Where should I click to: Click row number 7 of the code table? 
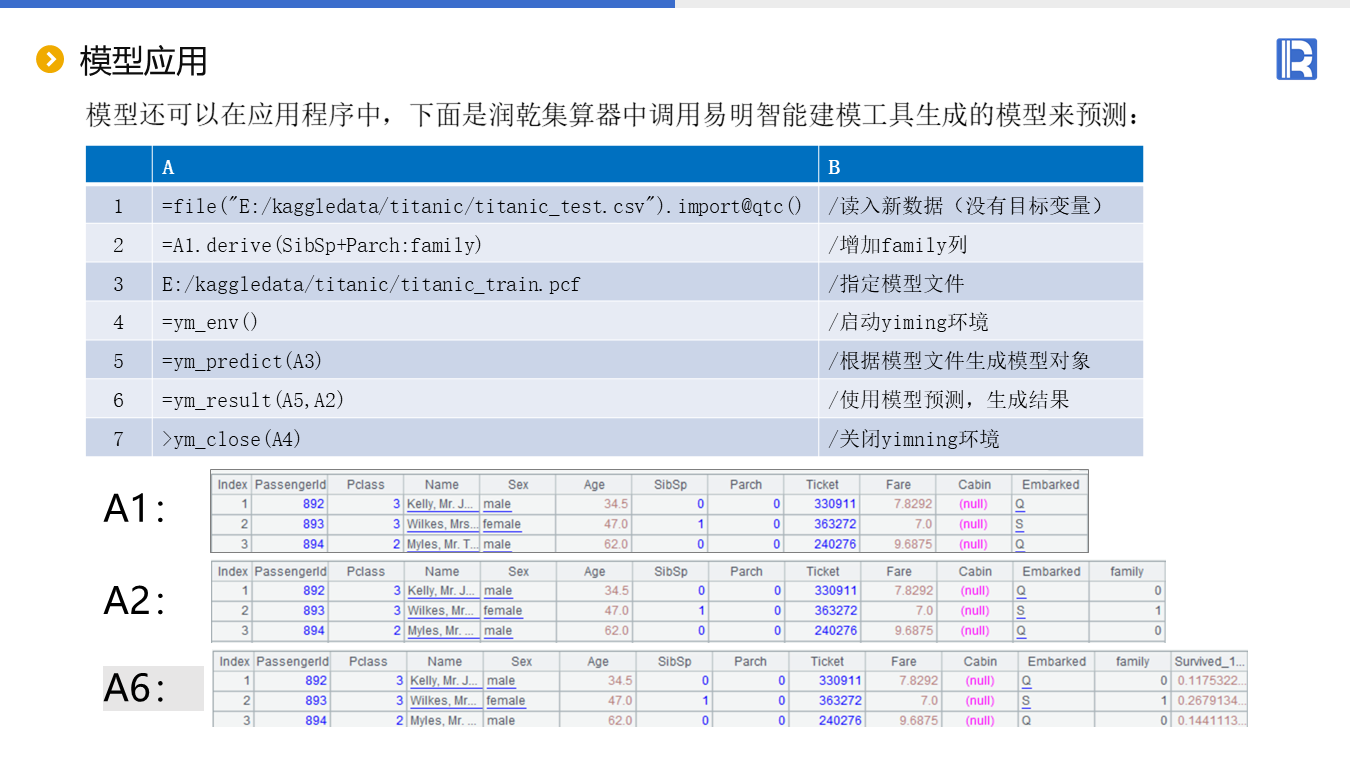[118, 439]
